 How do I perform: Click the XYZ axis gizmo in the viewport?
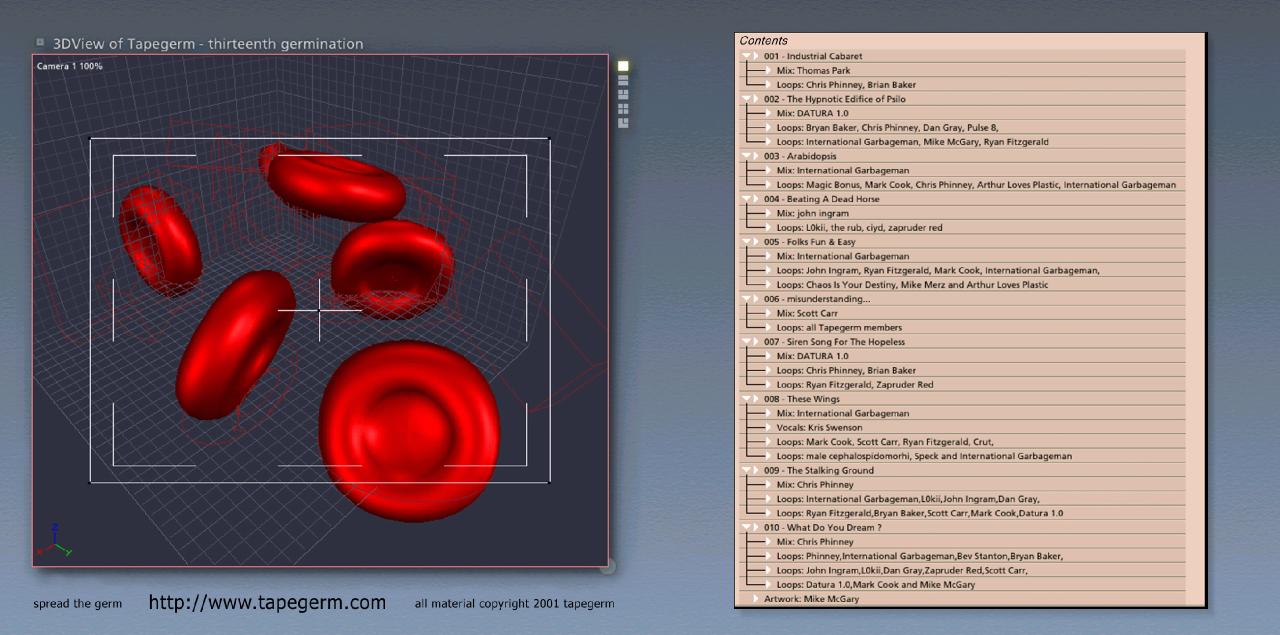click(x=54, y=540)
